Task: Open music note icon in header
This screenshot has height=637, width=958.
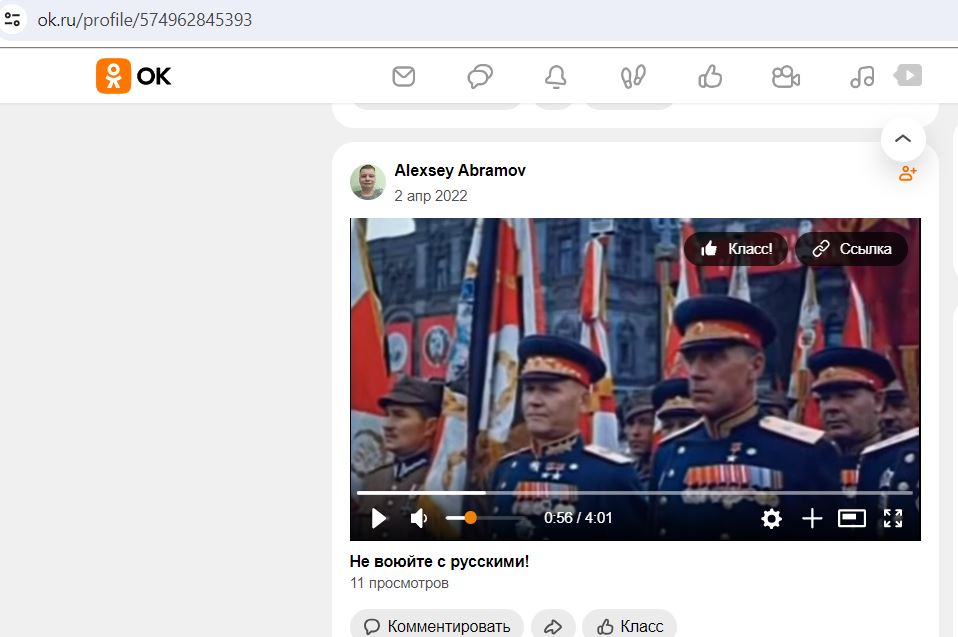Action: [x=862, y=77]
